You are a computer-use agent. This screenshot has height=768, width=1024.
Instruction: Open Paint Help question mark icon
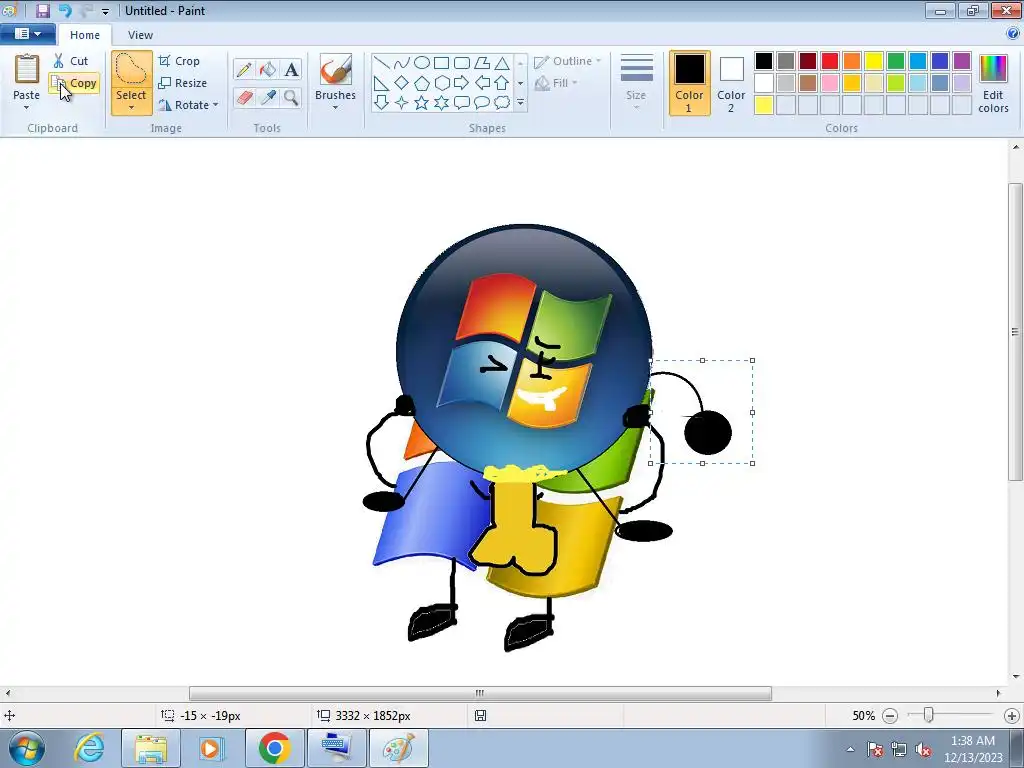click(1013, 34)
